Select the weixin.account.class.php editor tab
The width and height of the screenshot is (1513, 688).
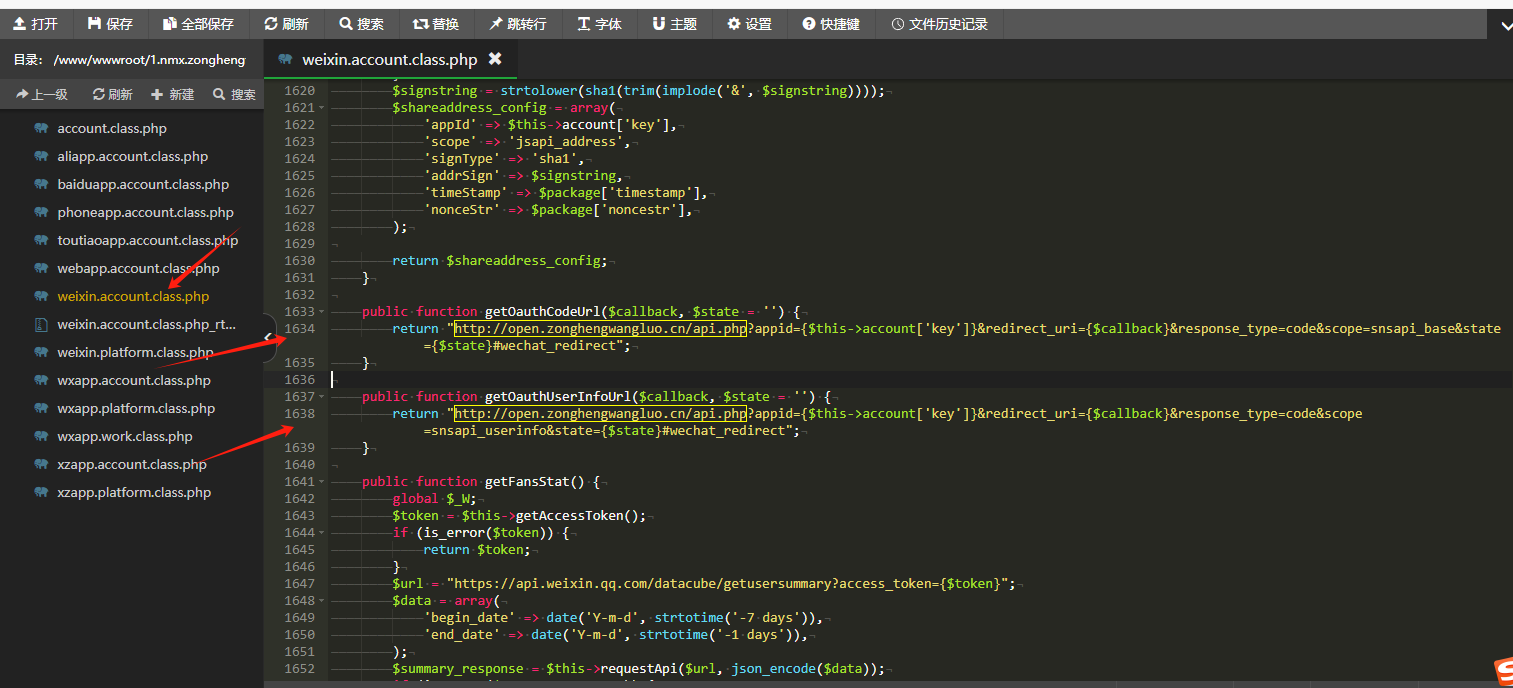pos(390,60)
